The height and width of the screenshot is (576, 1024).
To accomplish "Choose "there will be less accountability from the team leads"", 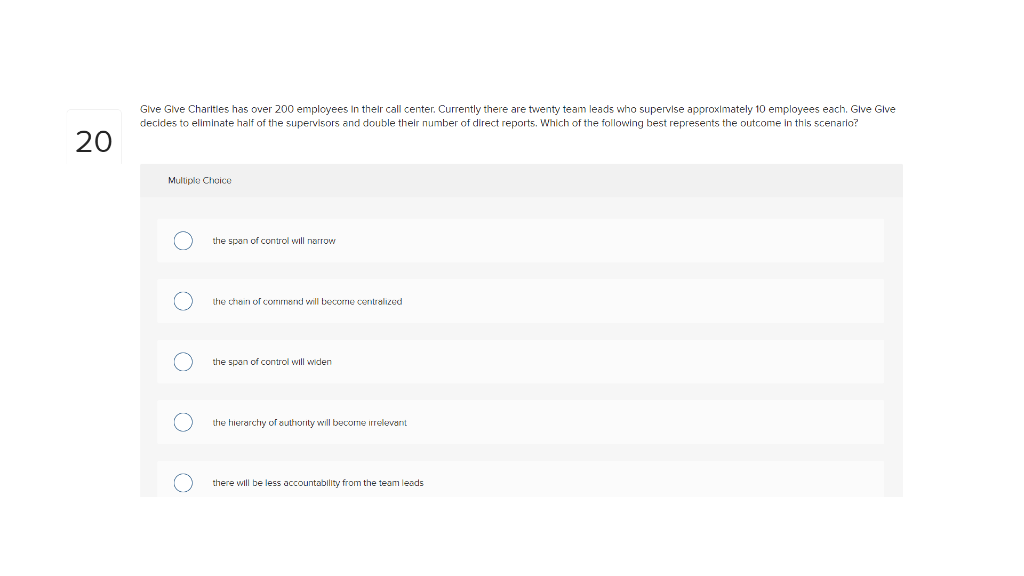I will coord(318,482).
